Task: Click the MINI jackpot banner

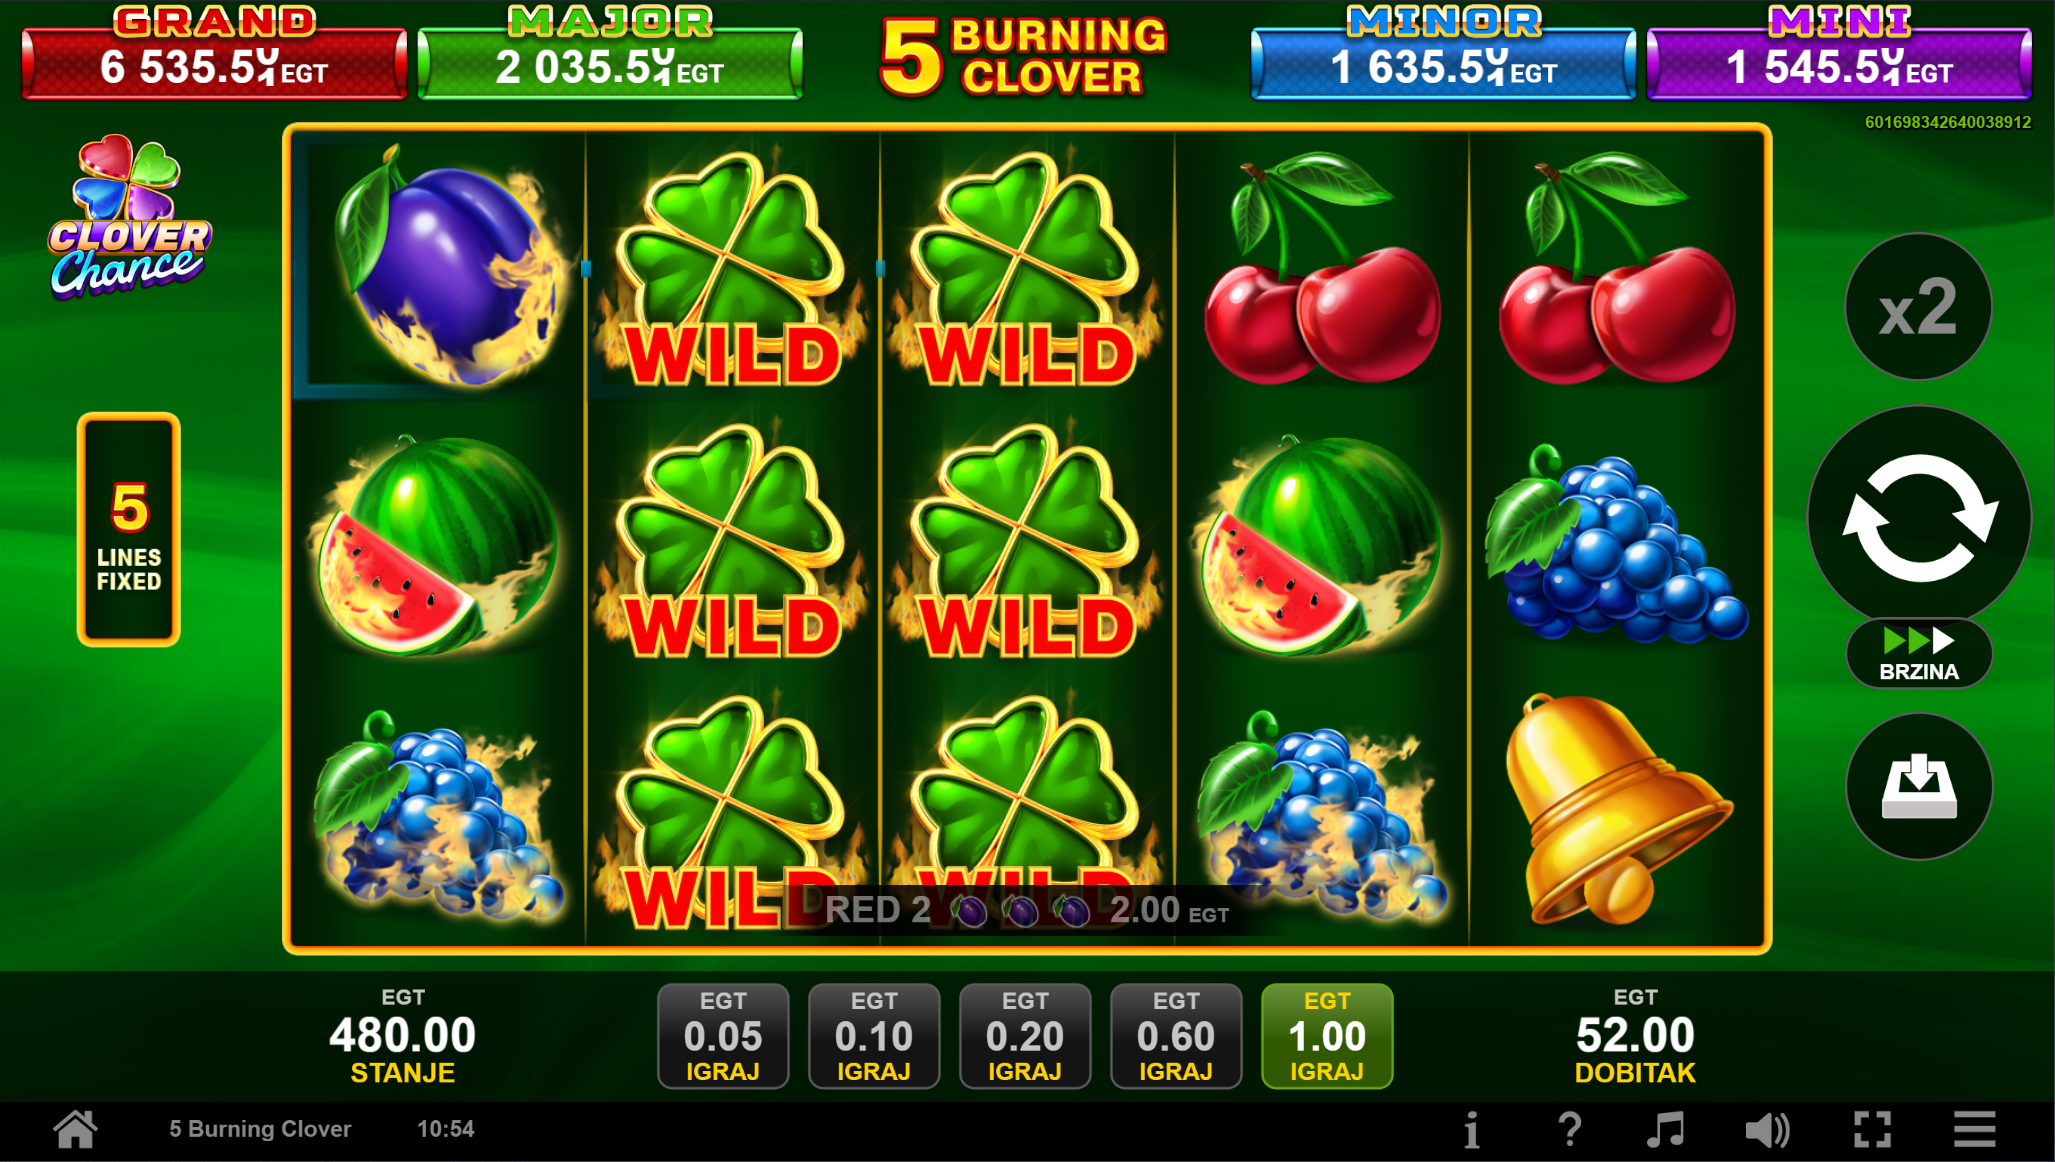Action: coord(1839,53)
